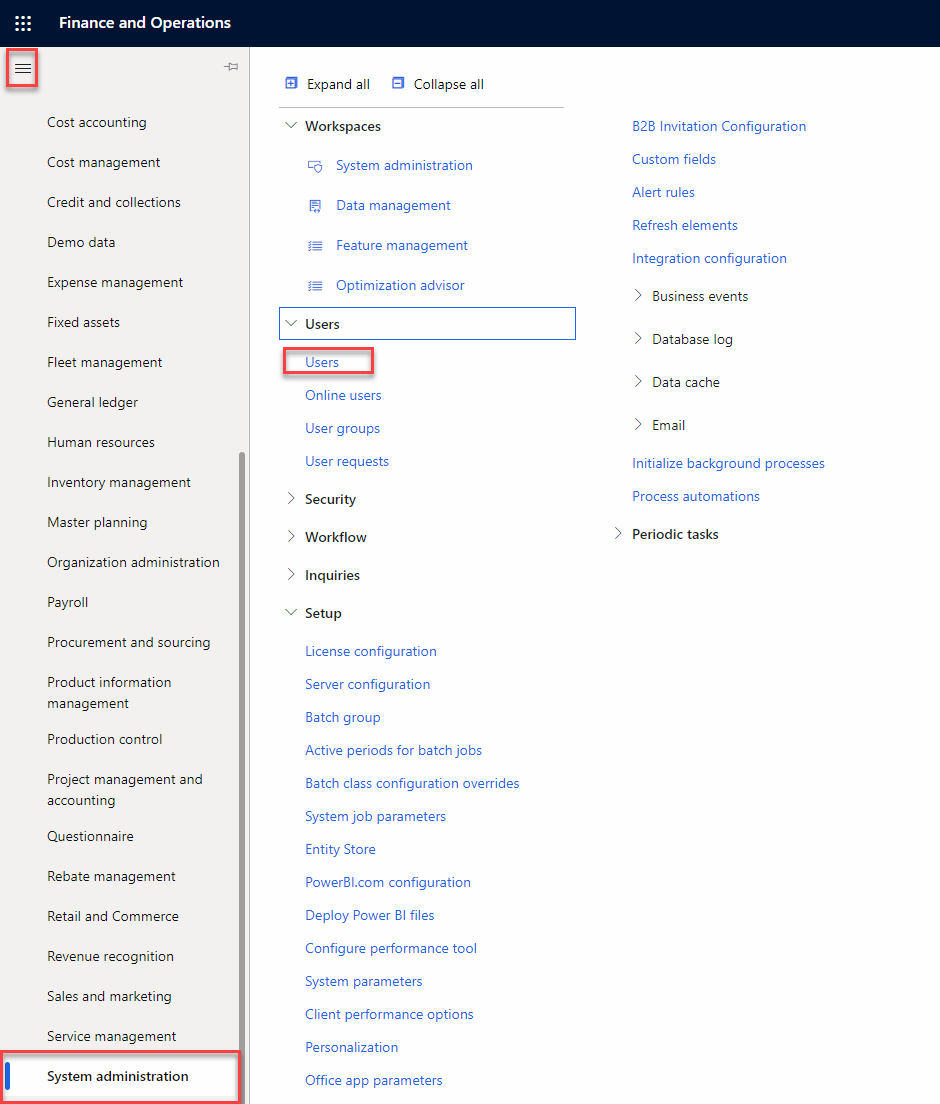The height and width of the screenshot is (1104, 940).
Task: Select General ledger module in sidebar
Action: pyautogui.click(x=92, y=402)
